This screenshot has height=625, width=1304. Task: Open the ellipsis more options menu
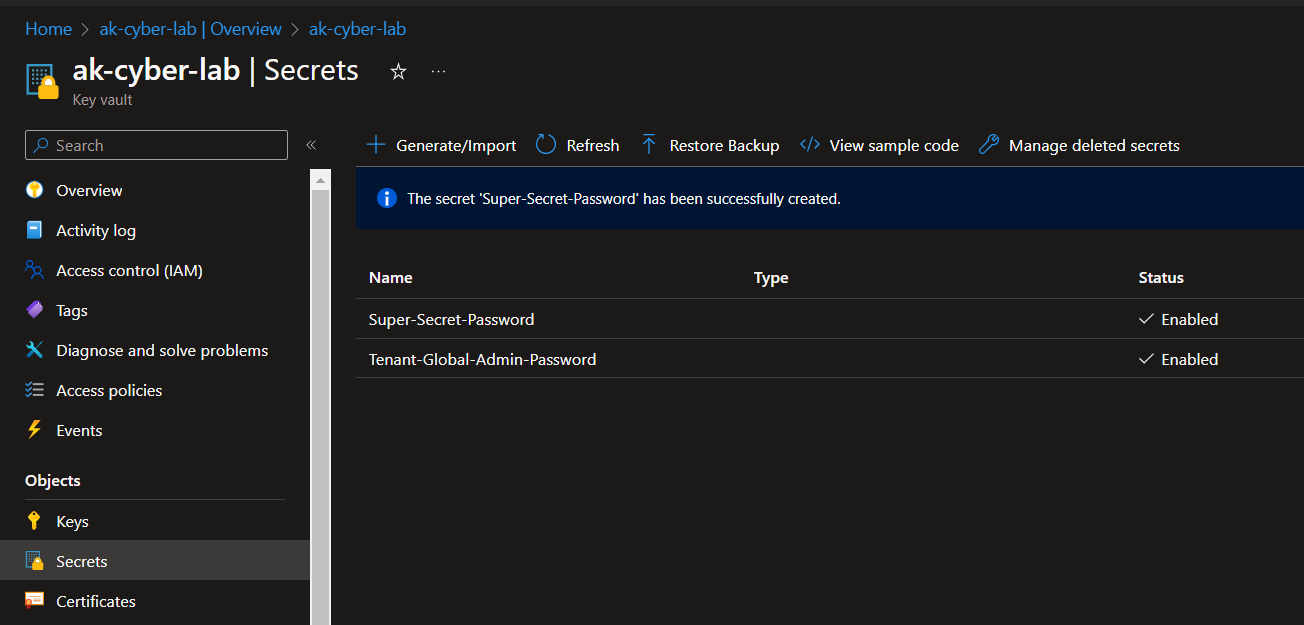tap(438, 72)
